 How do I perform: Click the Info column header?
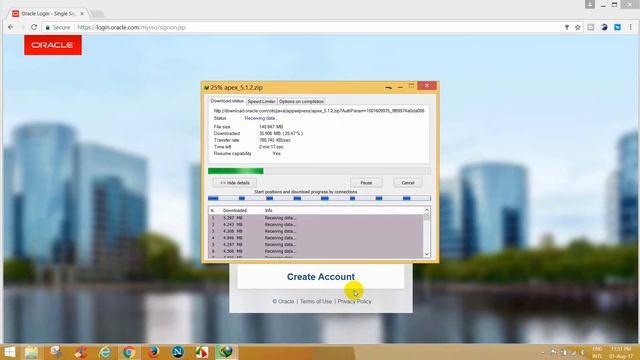[269, 210]
